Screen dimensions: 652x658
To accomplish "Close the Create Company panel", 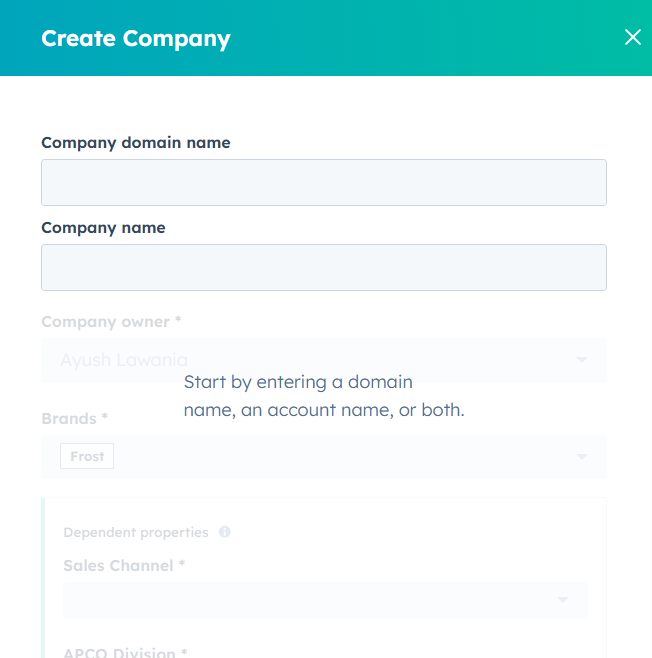I will pos(632,37).
